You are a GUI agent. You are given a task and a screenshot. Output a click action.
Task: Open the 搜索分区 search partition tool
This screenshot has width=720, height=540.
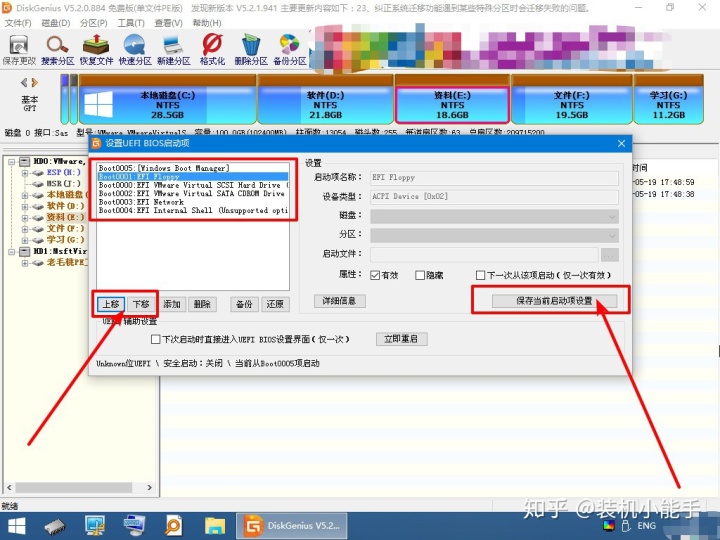(57, 50)
